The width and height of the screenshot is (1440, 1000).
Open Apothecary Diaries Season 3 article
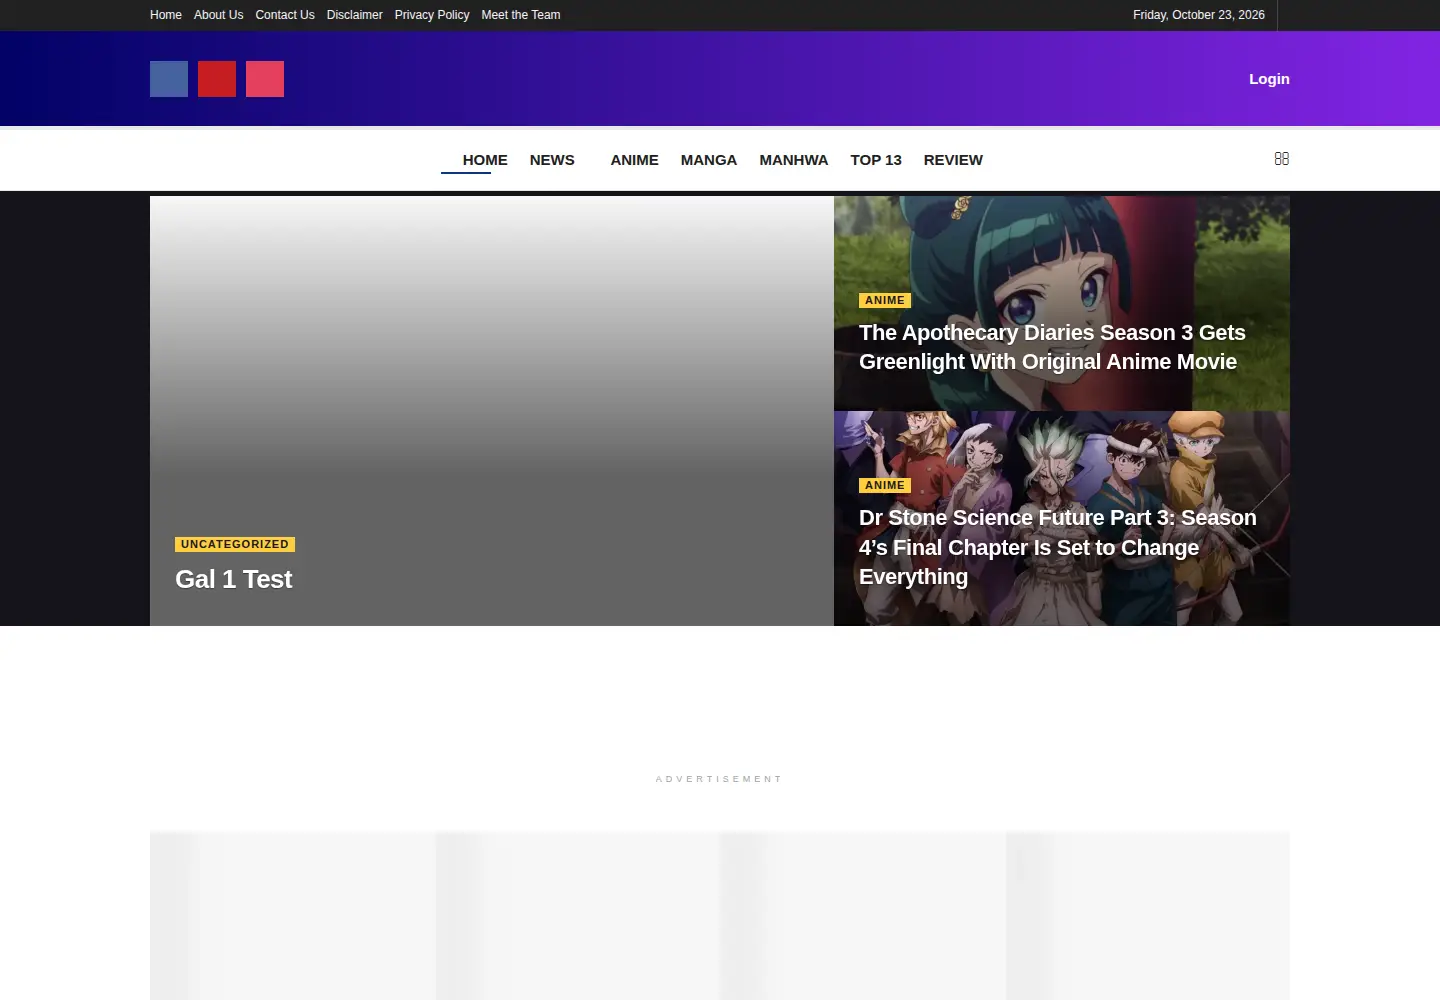[1052, 347]
